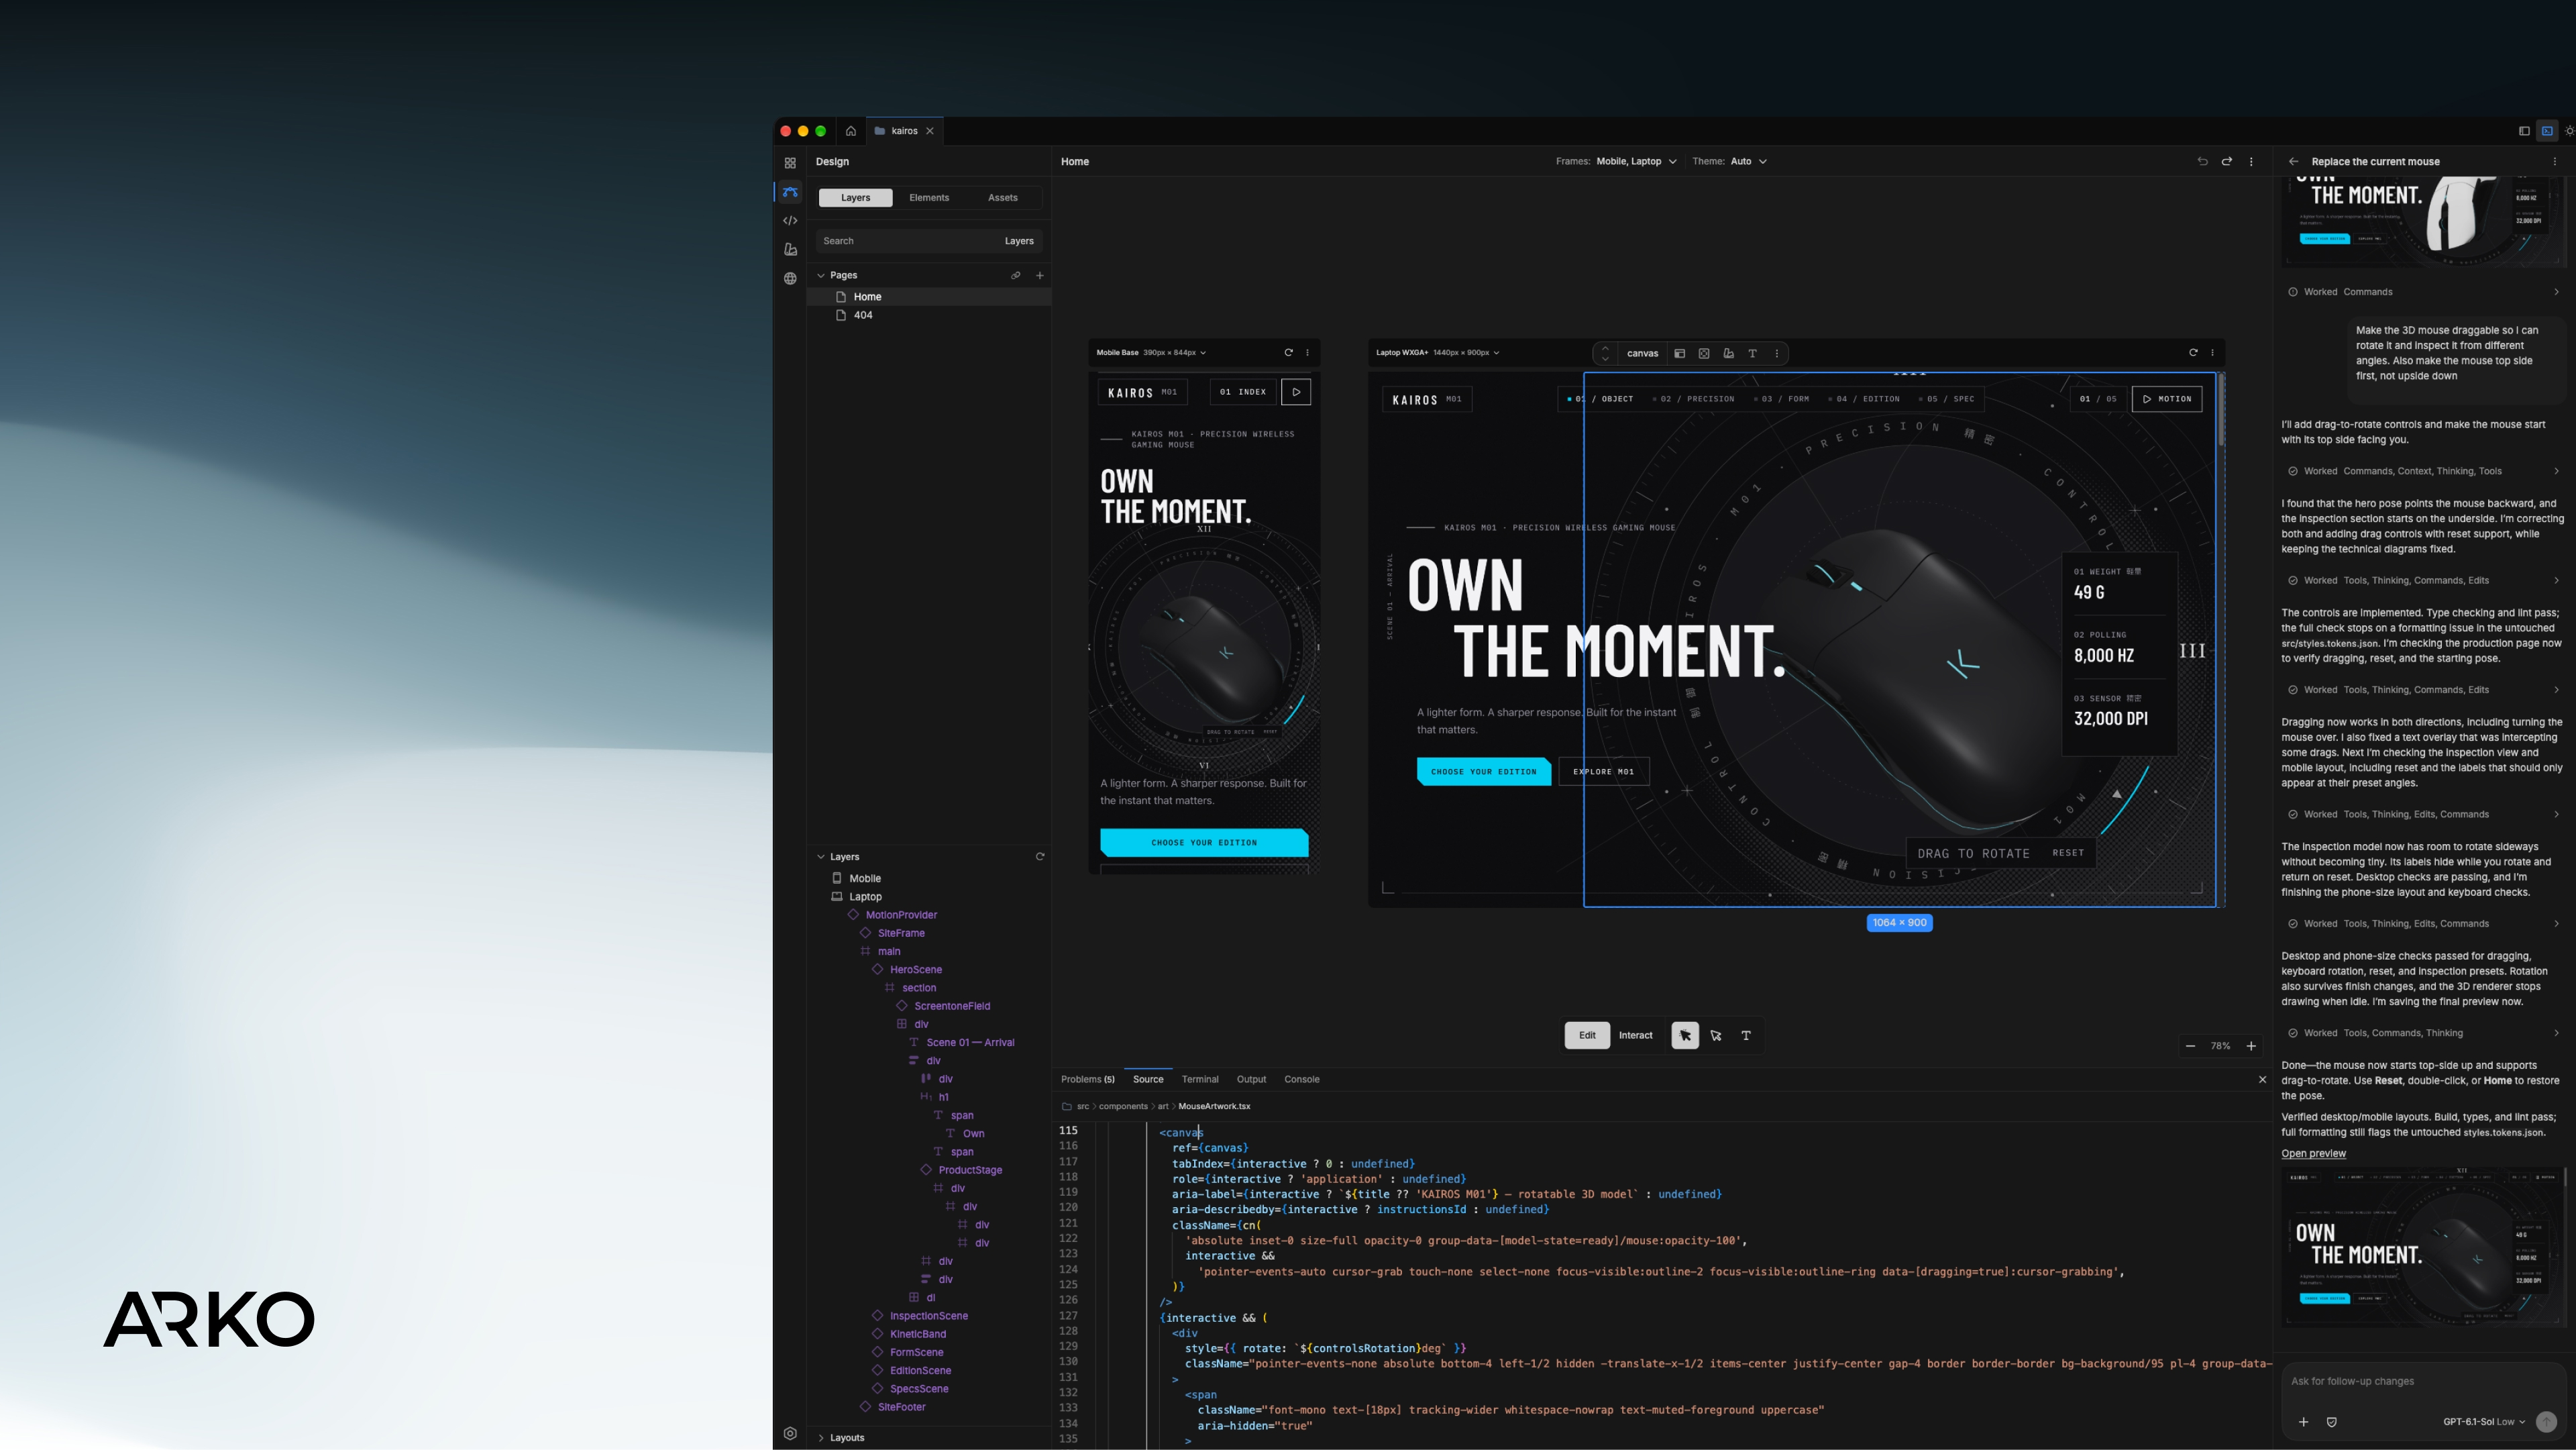Screen dimensions: 2576x1450
Task: Switch canvas mode to Interact
Action: click(x=1635, y=1035)
